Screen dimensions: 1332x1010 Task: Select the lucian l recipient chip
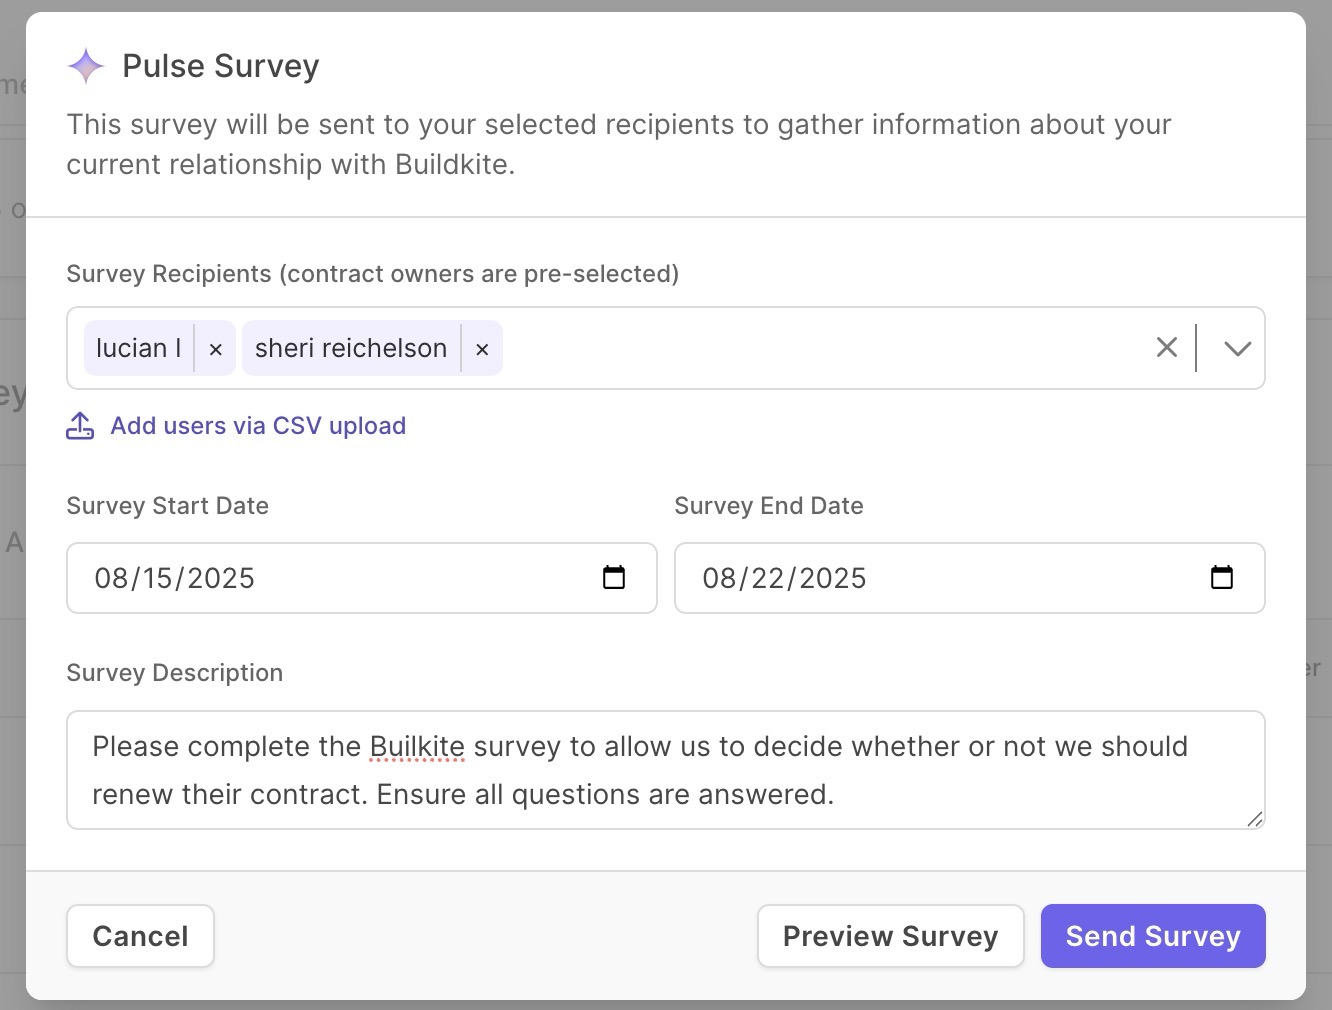point(138,348)
